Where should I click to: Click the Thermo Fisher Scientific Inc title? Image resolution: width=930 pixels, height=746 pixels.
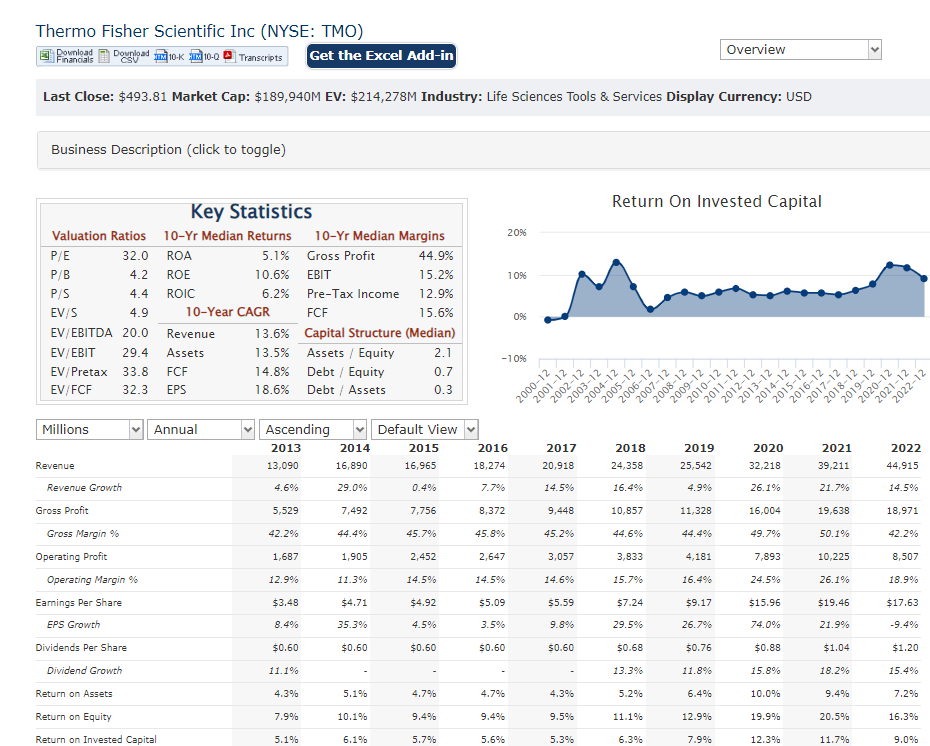[x=199, y=31]
